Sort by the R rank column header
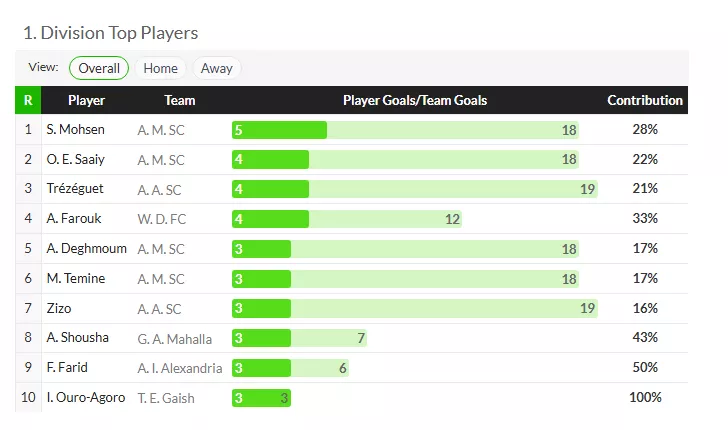Screen dimensions: 728x430 coord(28,100)
